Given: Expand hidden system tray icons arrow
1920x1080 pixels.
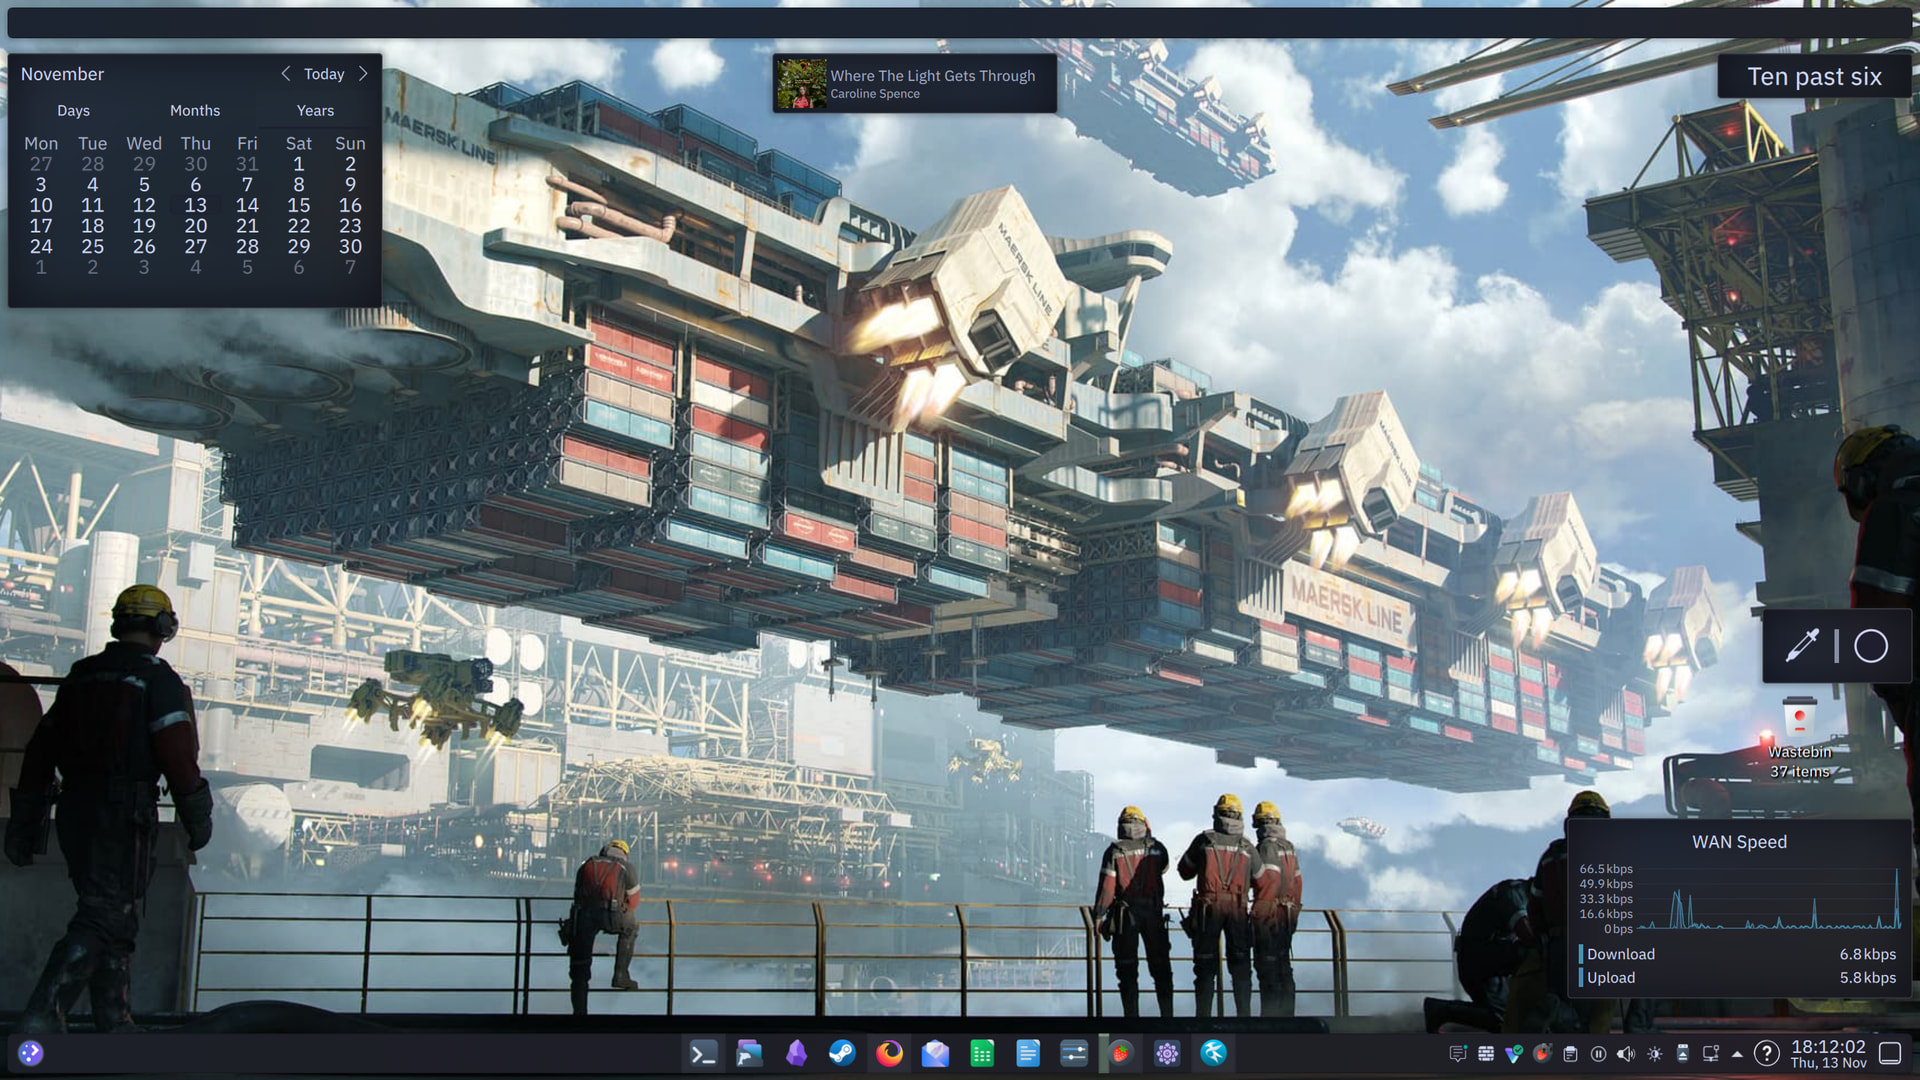Looking at the screenshot, I should [1737, 1054].
